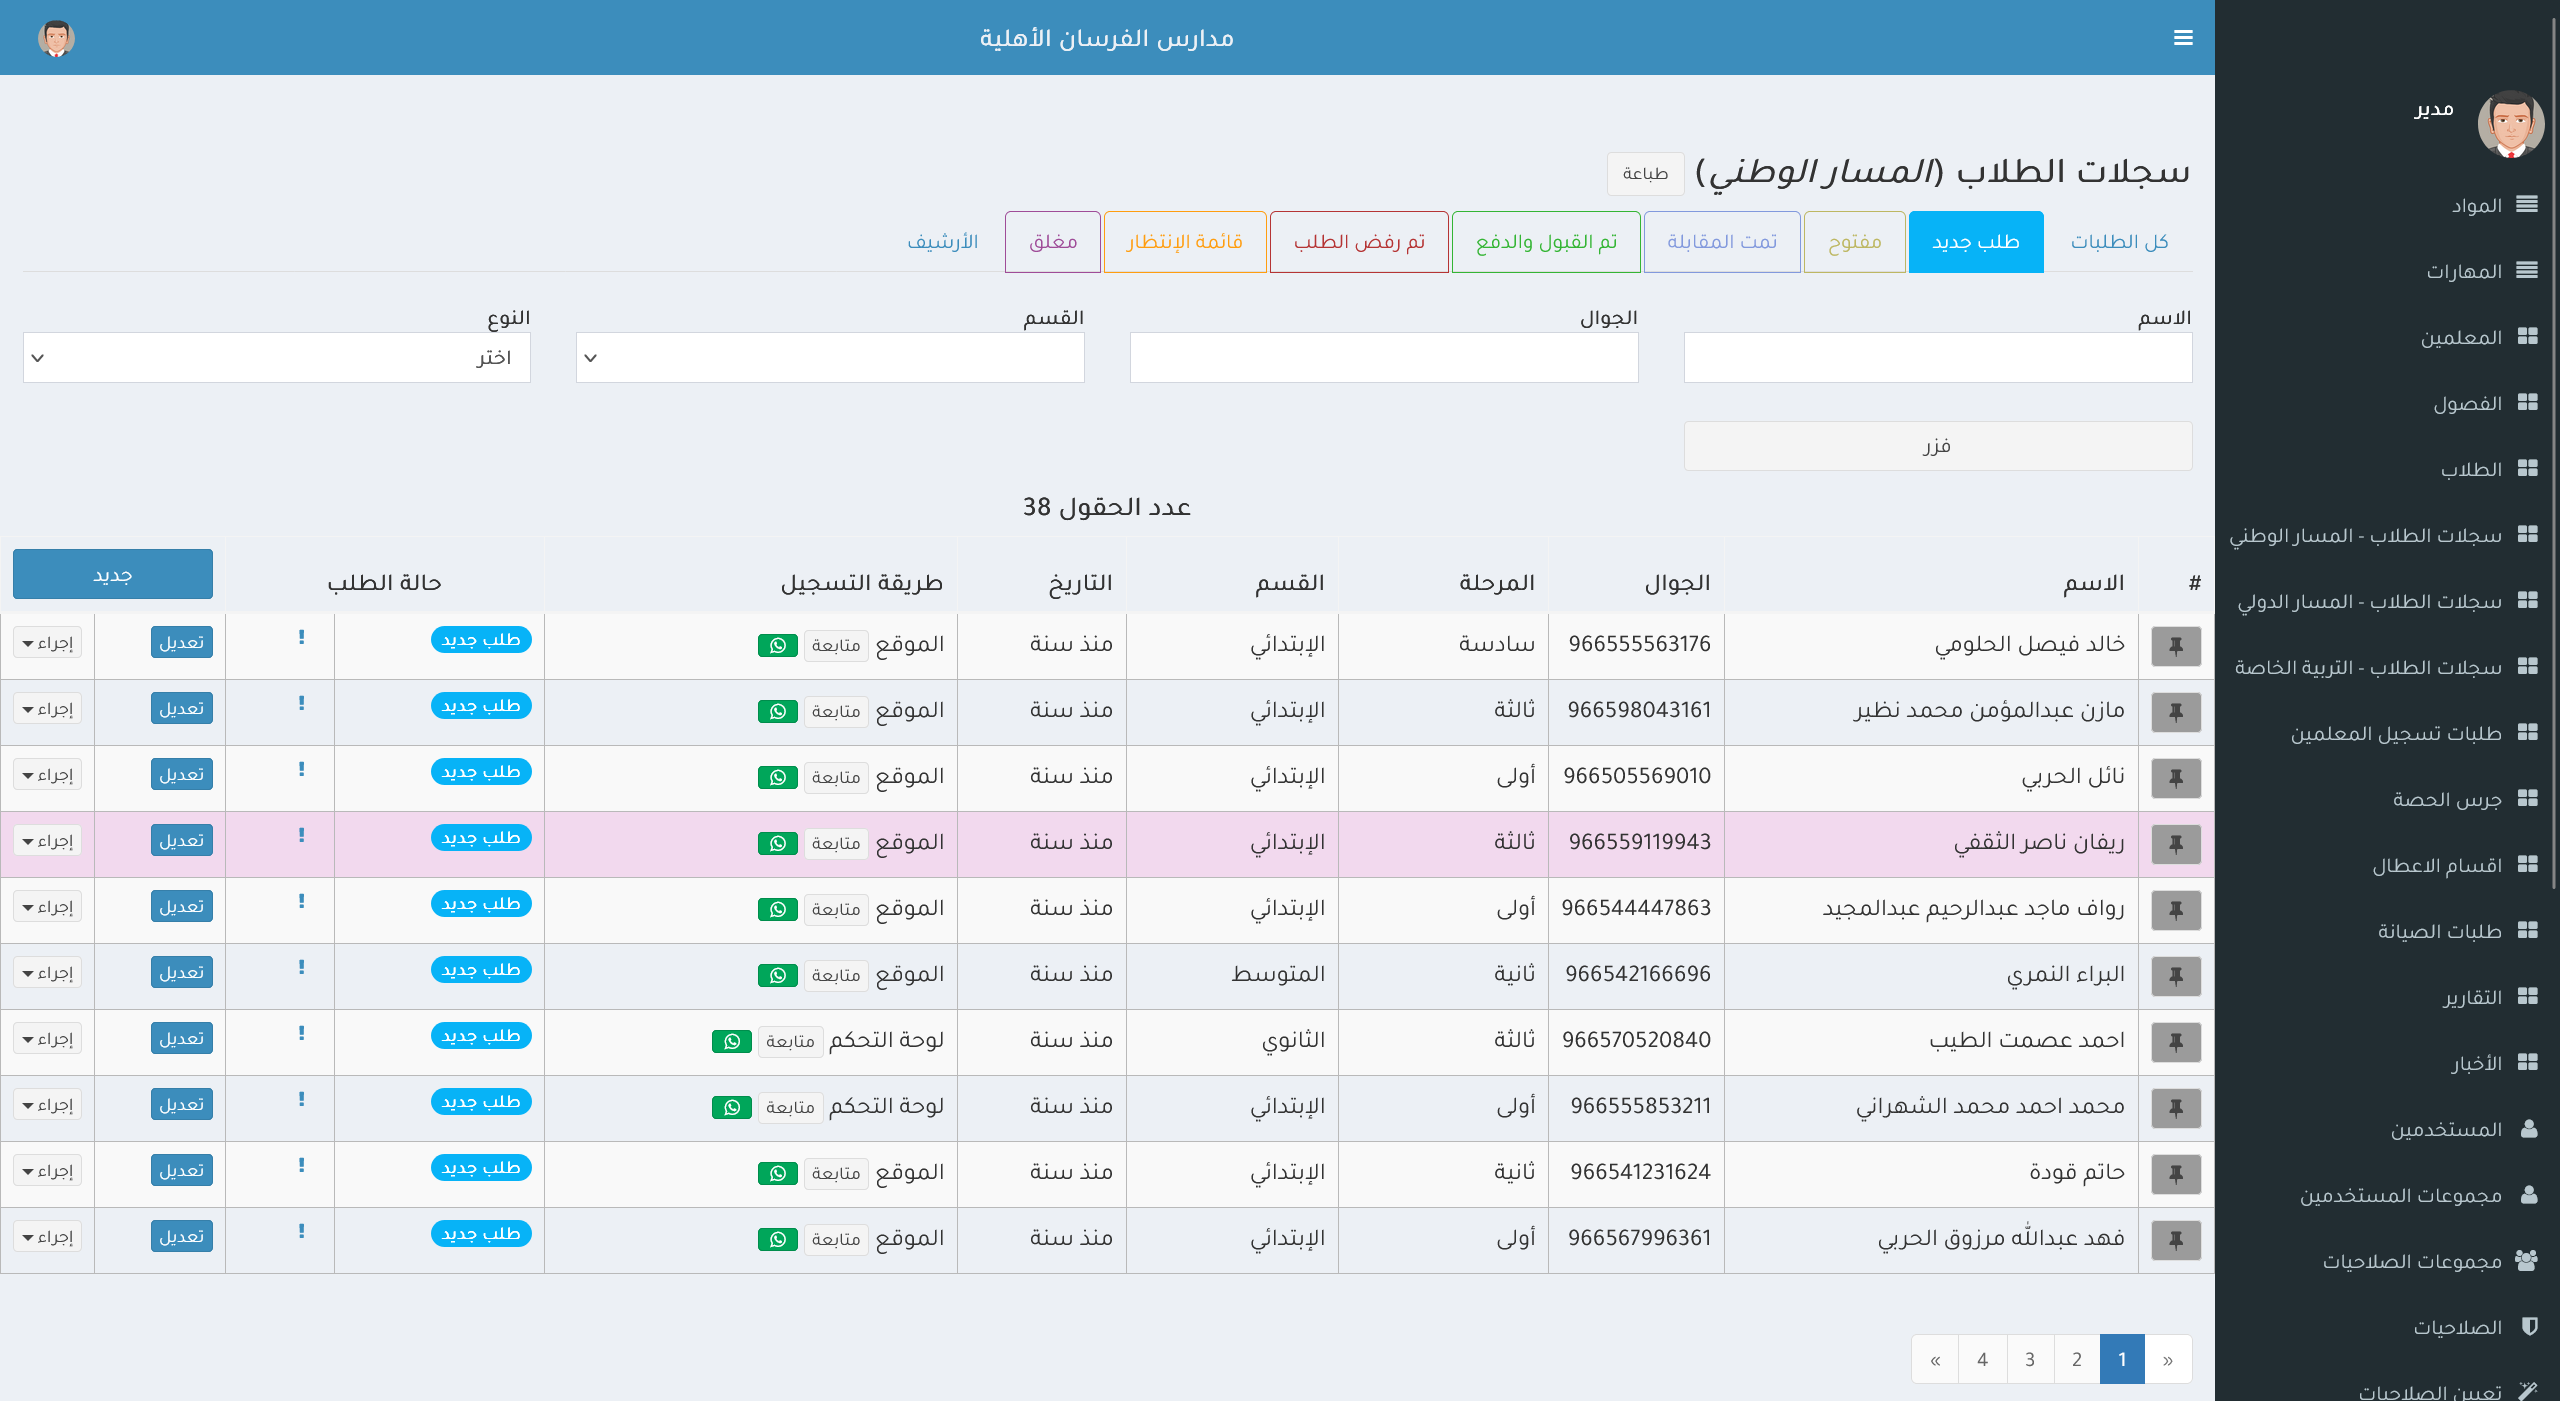Select the طلب جديد tab
Screen dimensions: 2560x1401
(1976, 241)
